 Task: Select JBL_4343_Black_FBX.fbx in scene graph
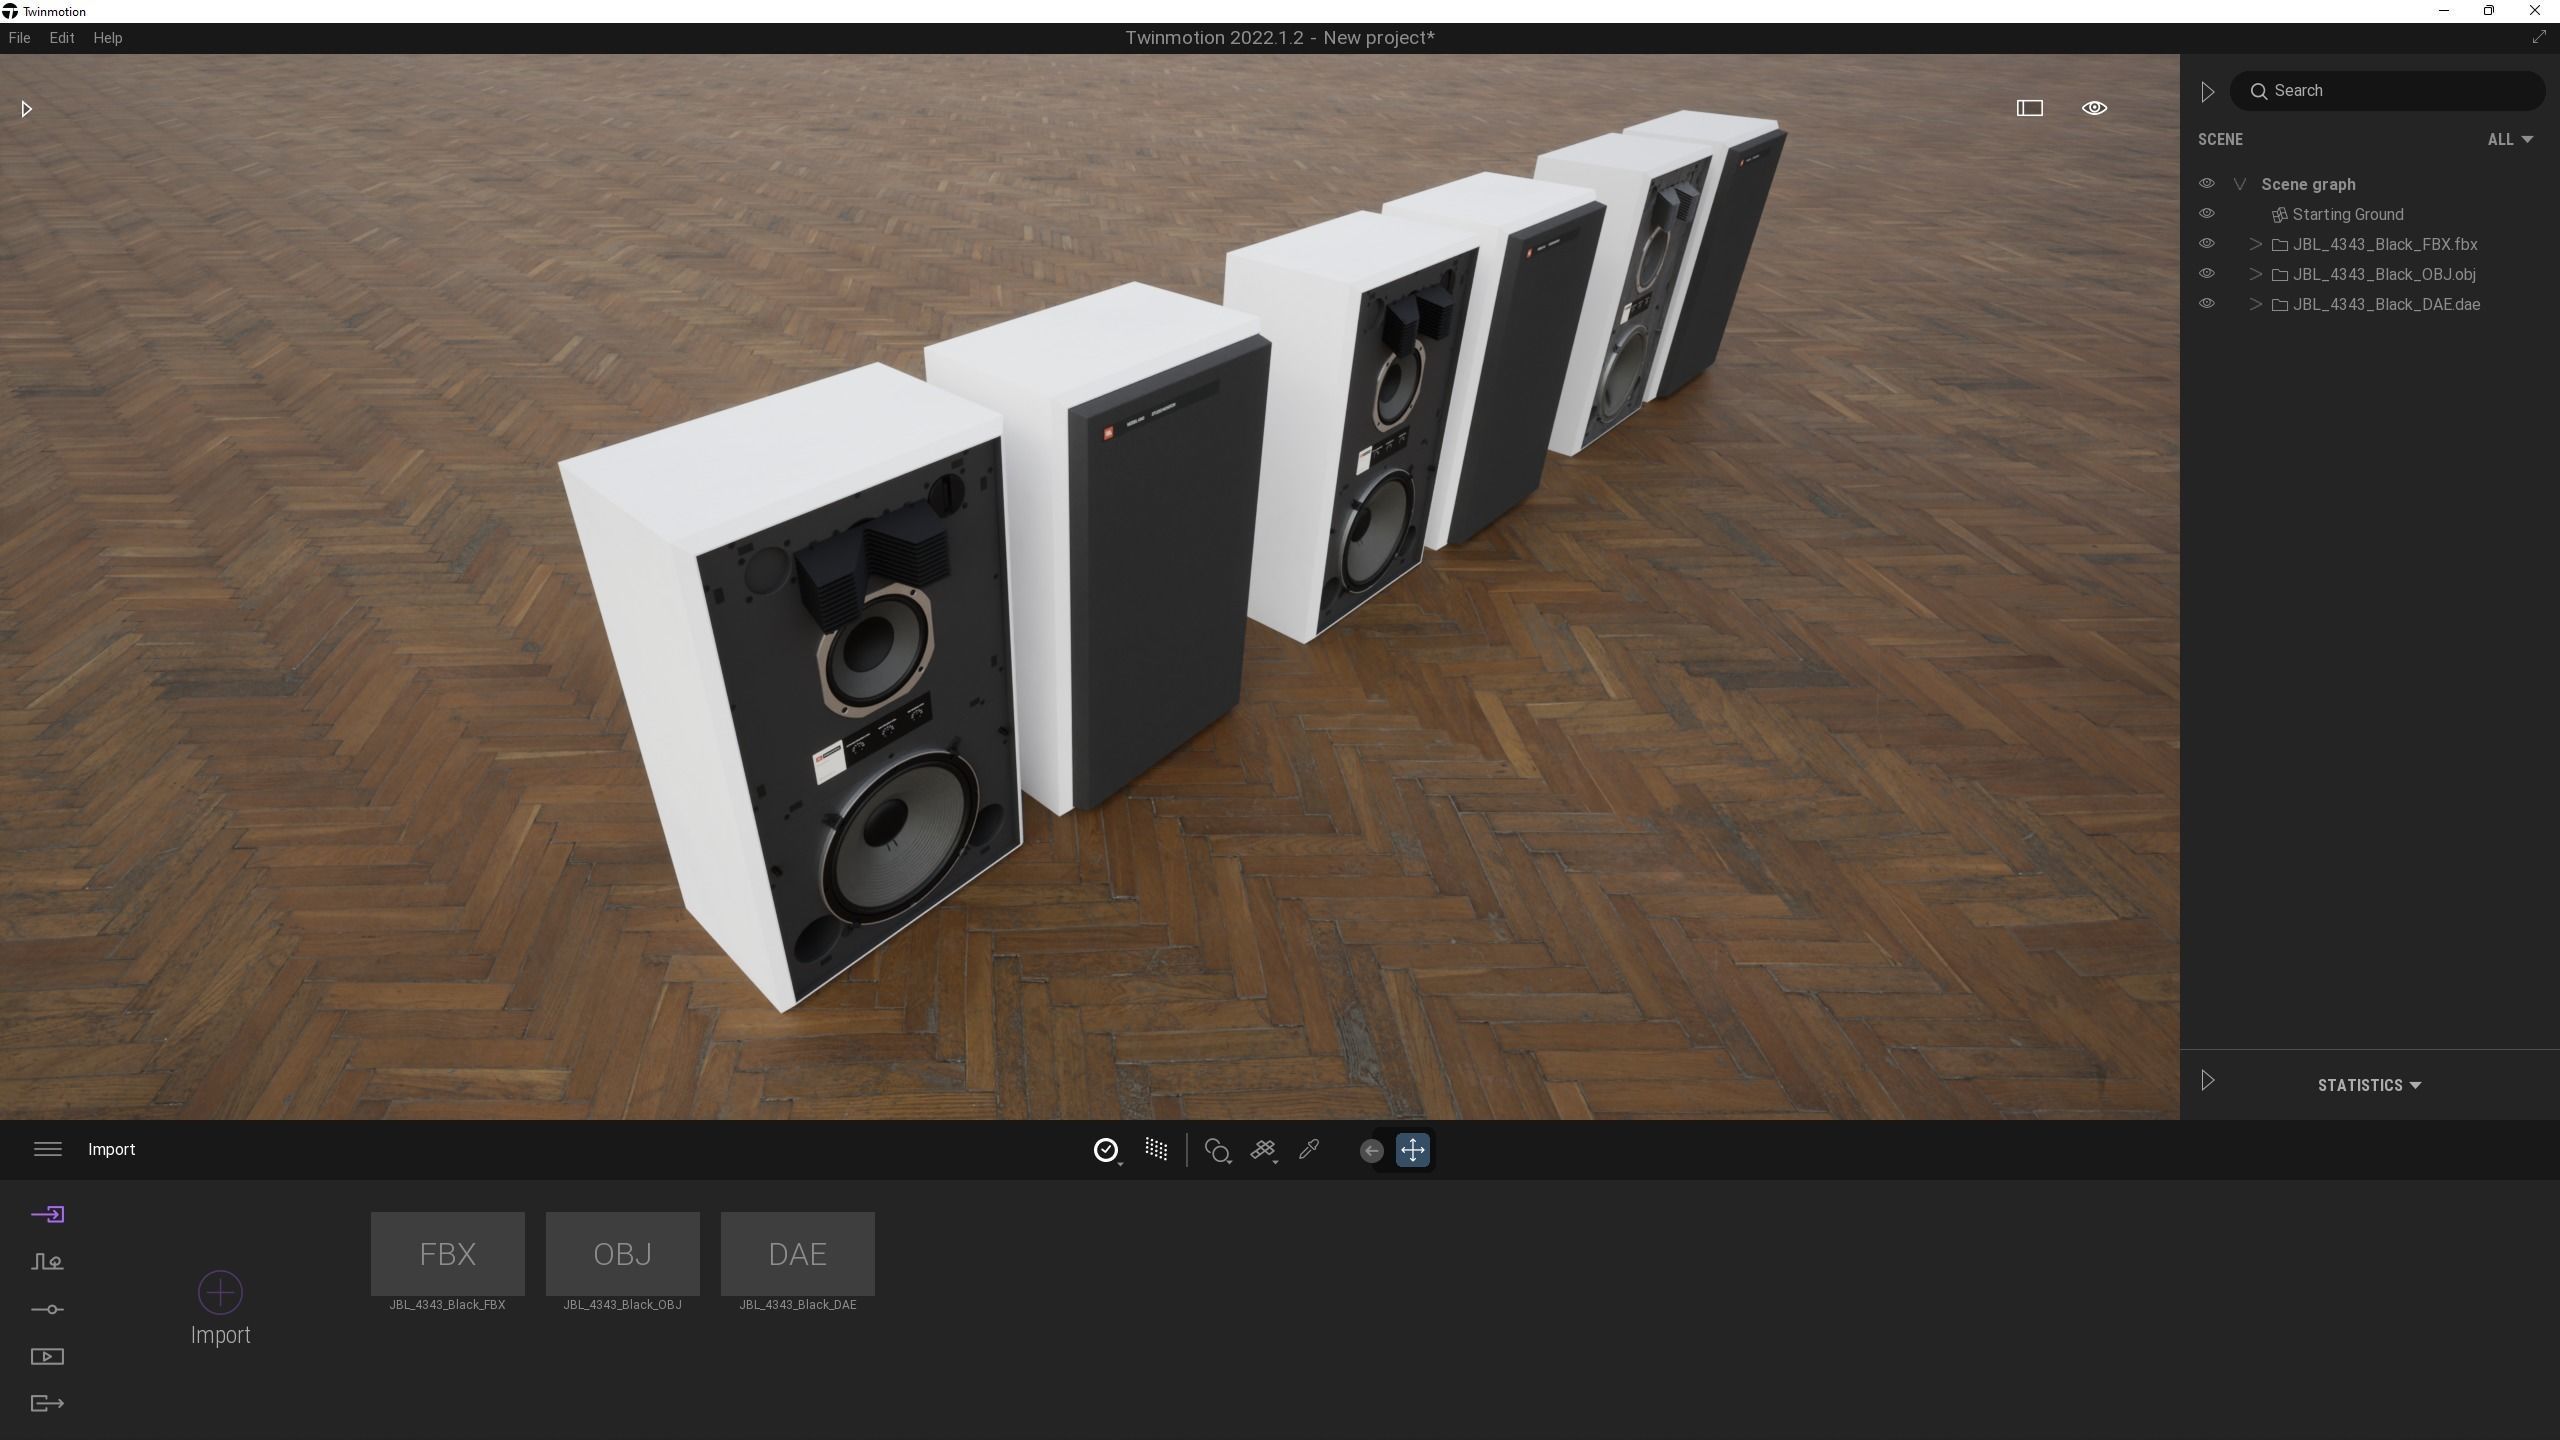(2385, 244)
